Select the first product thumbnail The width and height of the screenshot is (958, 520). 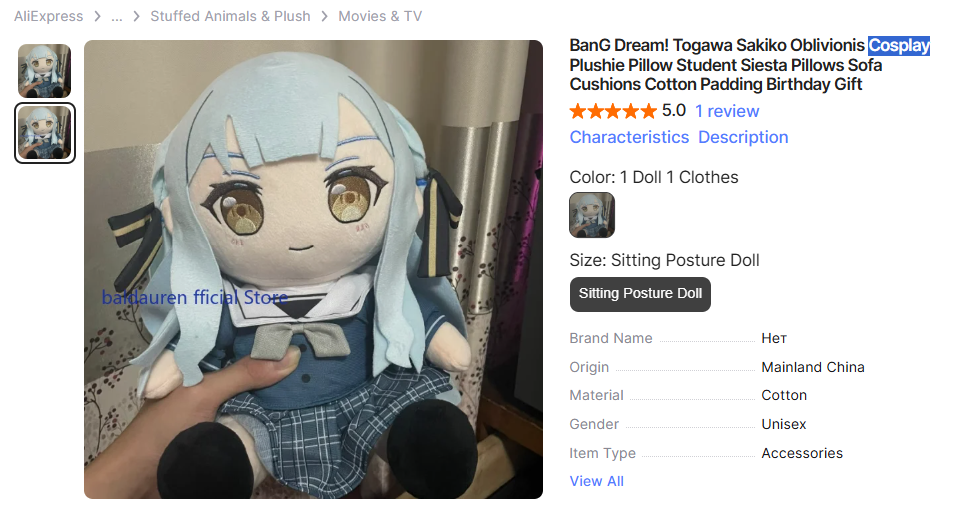(x=45, y=71)
